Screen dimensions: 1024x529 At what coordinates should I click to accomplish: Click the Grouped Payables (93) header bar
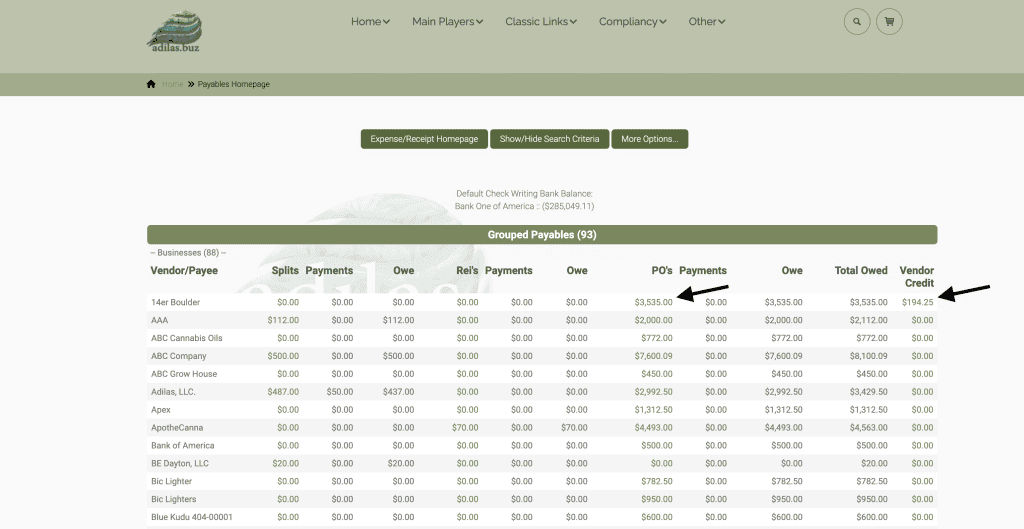point(541,234)
